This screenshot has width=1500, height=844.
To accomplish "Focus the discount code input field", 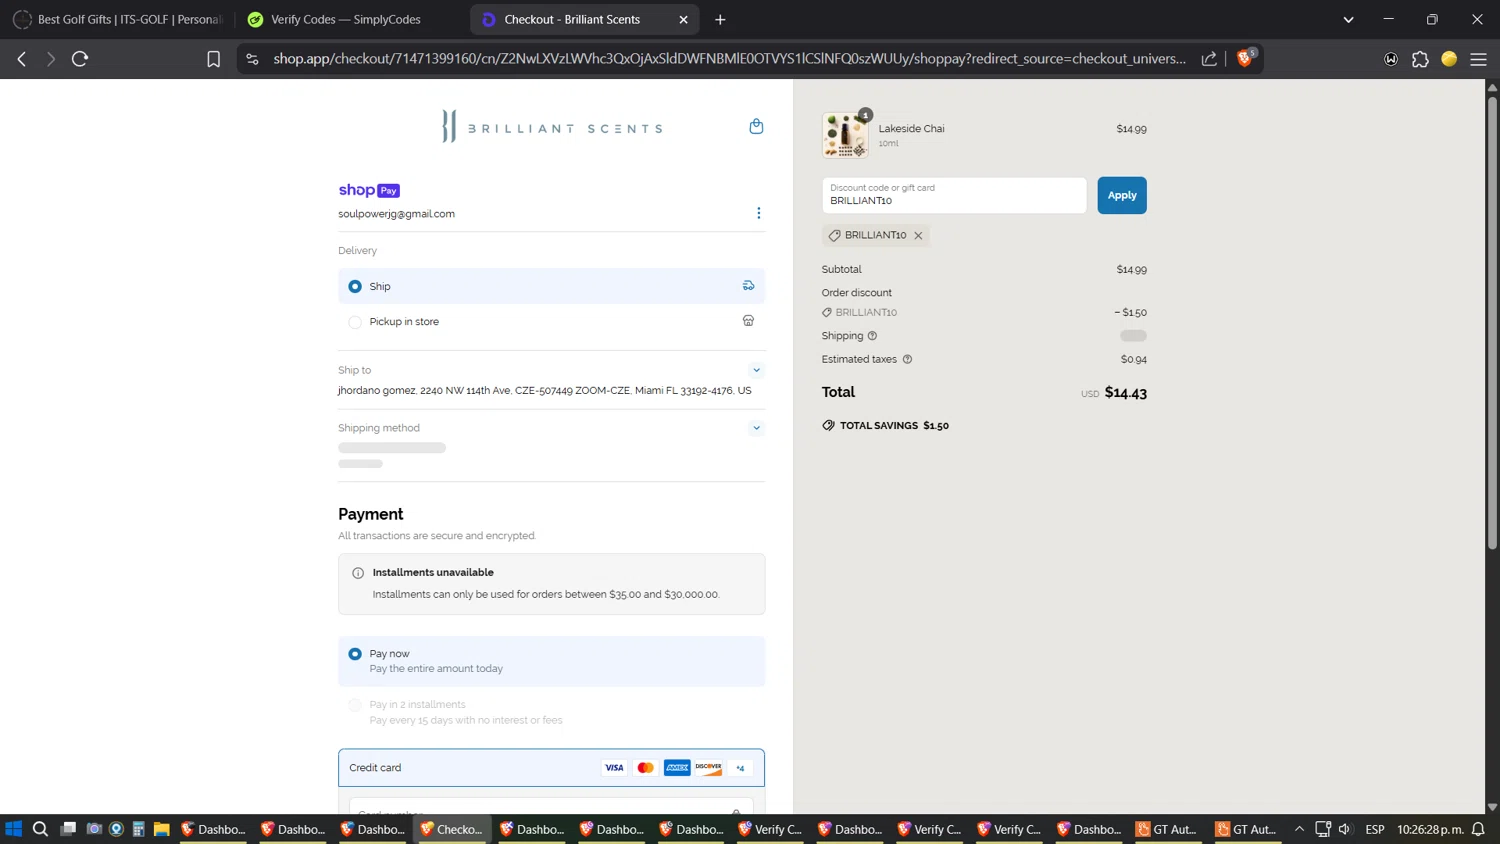I will point(954,195).
